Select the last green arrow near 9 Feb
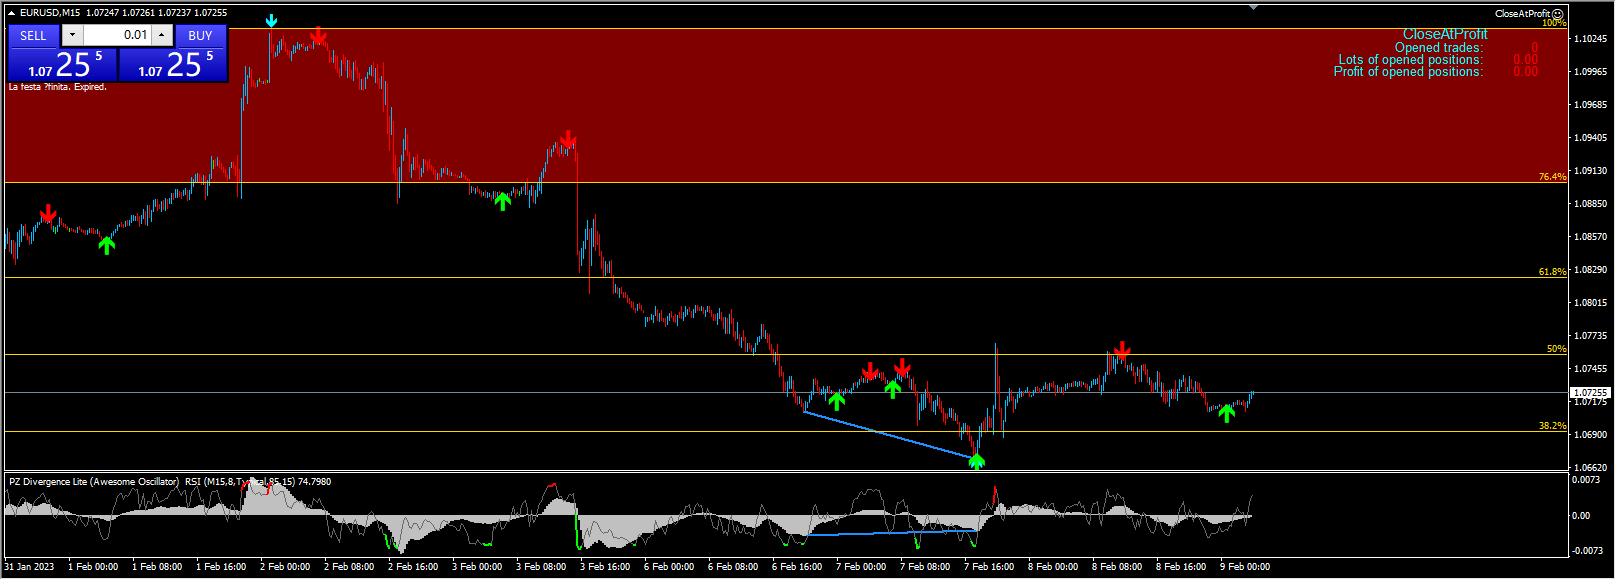The image size is (1616, 580). tap(1226, 413)
